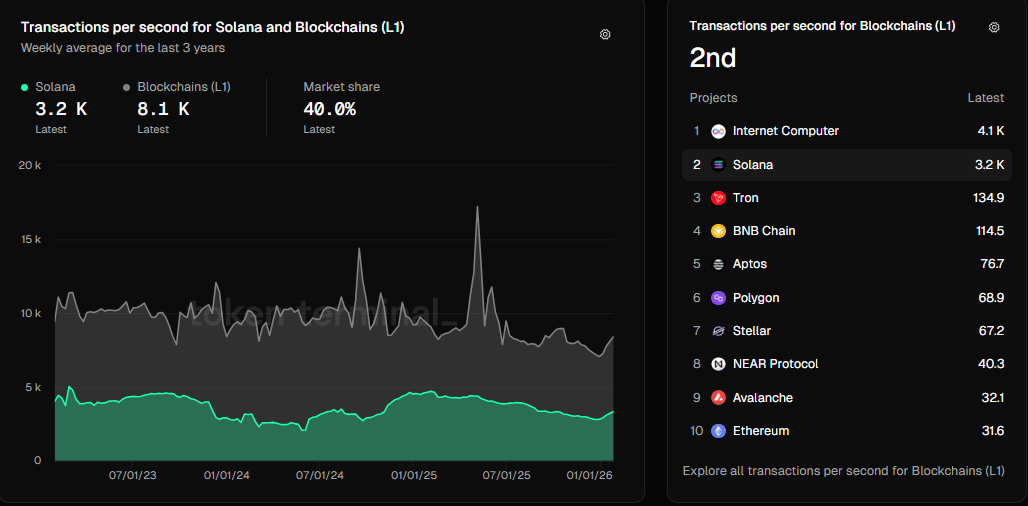
Task: Click the Projects column header
Action: click(x=713, y=98)
